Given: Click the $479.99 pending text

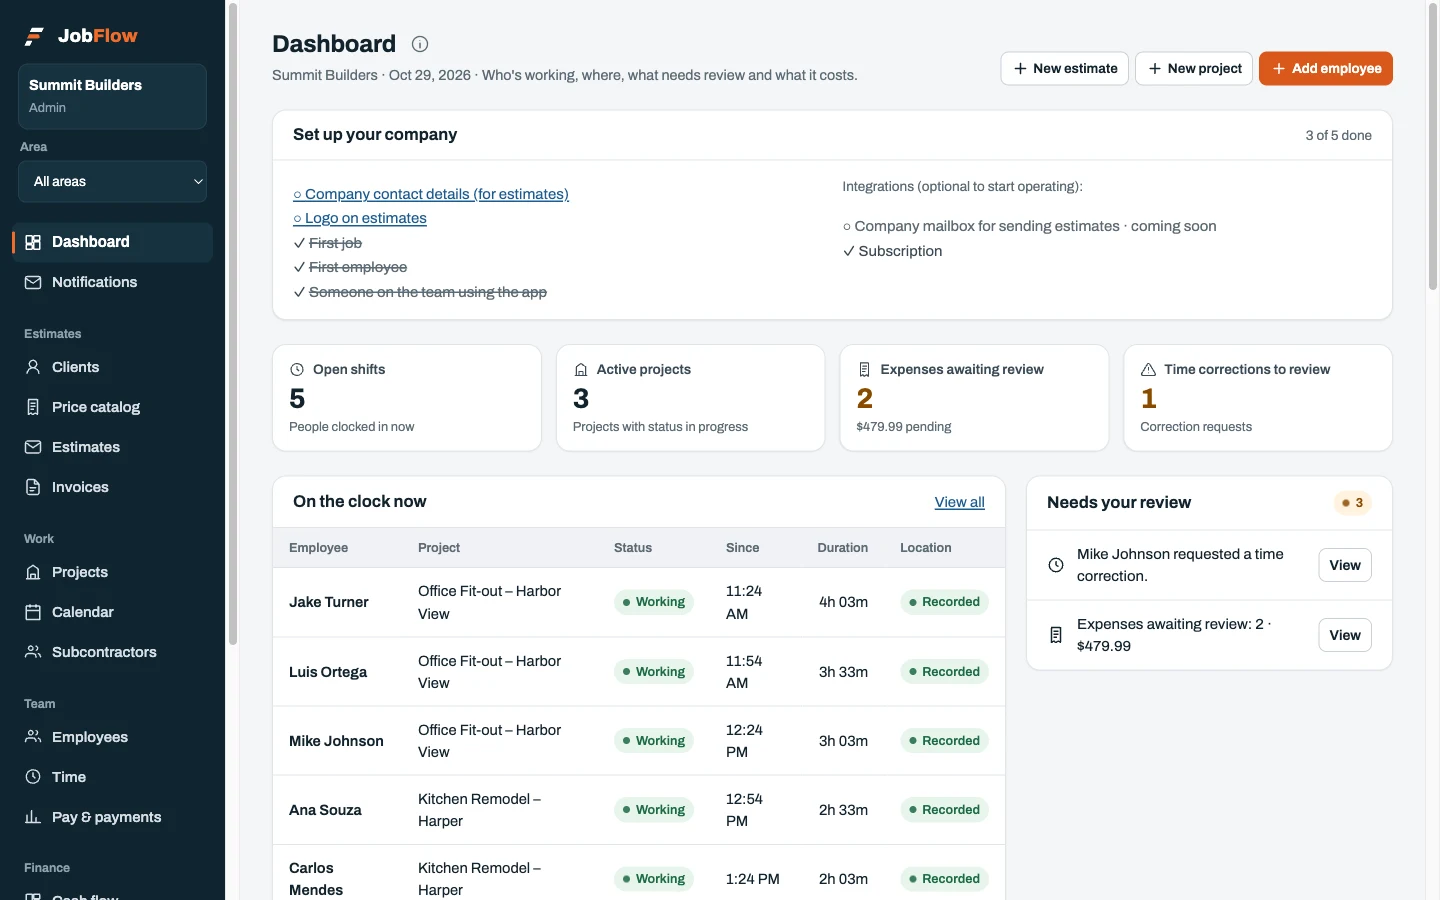Looking at the screenshot, I should click(x=904, y=427).
